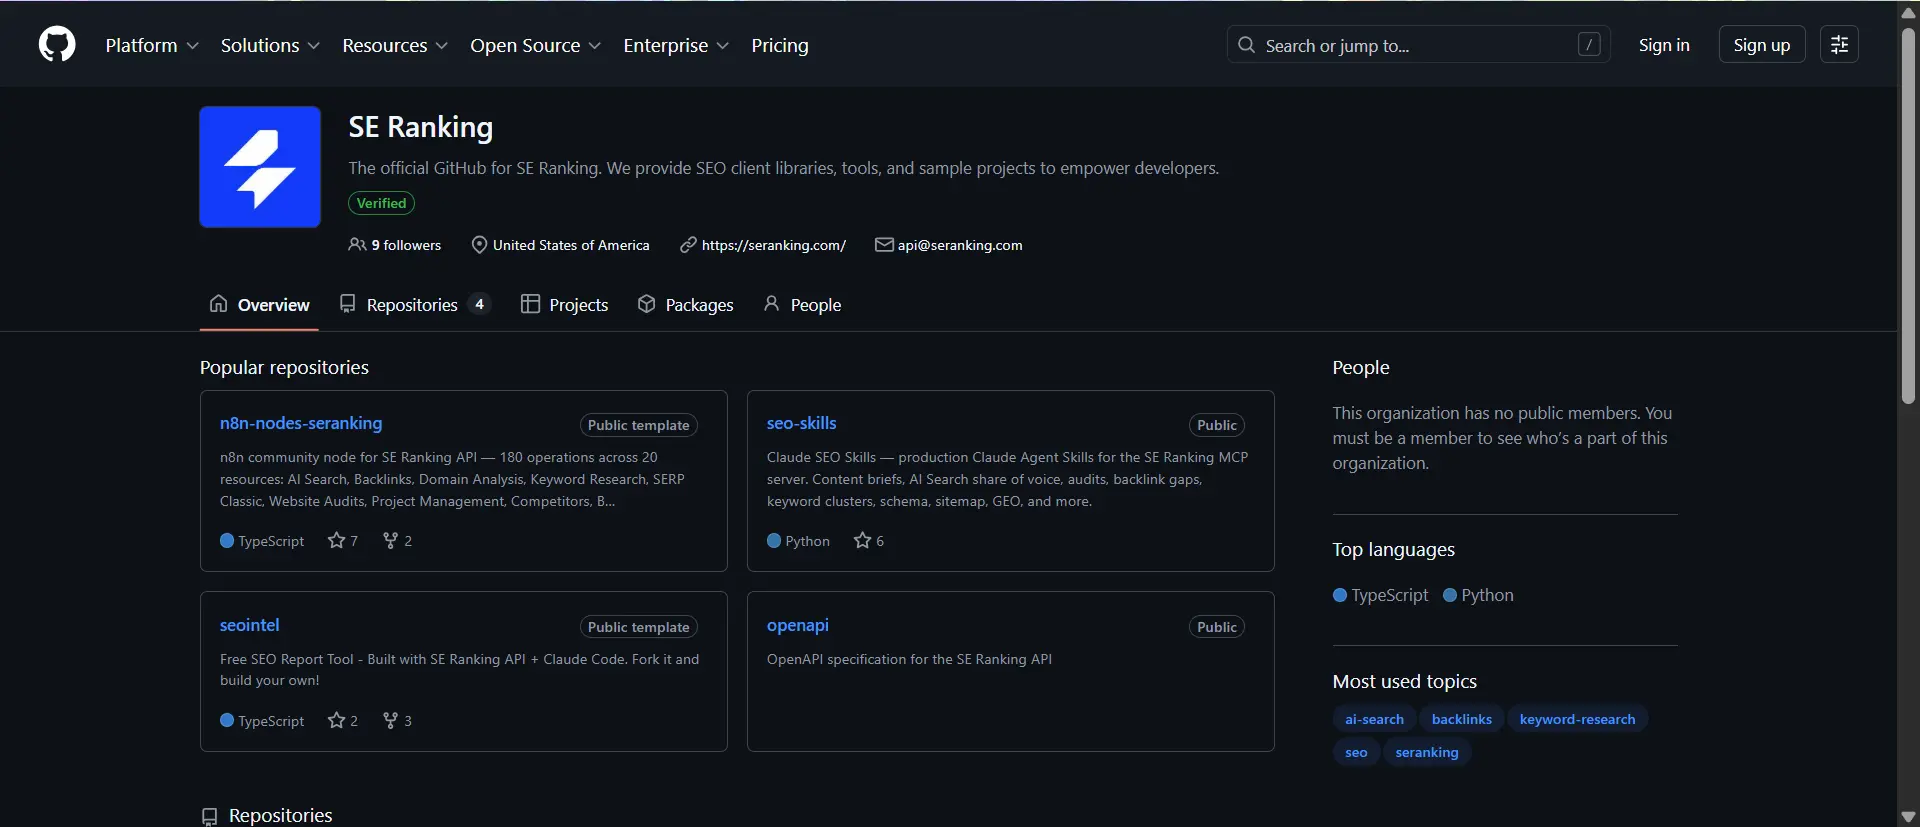The height and width of the screenshot is (827, 1920).
Task: Click TypeScript language label on n8n-nodes-seranking card
Action: pos(271,541)
